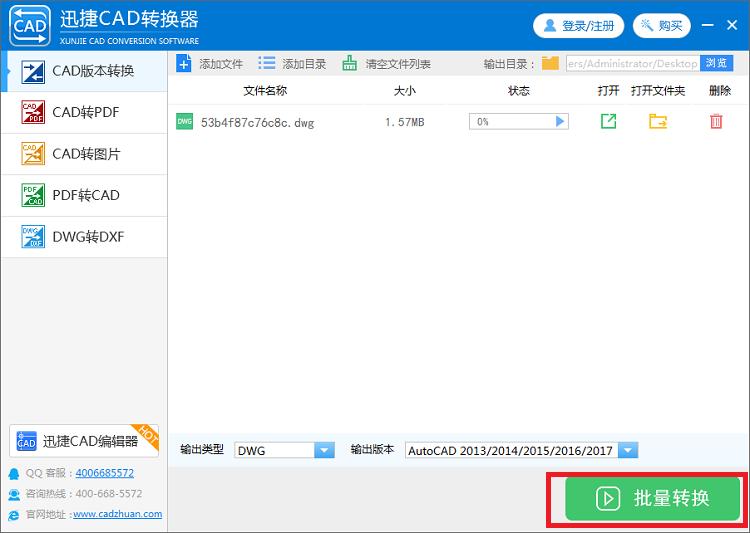The image size is (750, 533).
Task: Click the 购买 purchase button
Action: coord(662,26)
